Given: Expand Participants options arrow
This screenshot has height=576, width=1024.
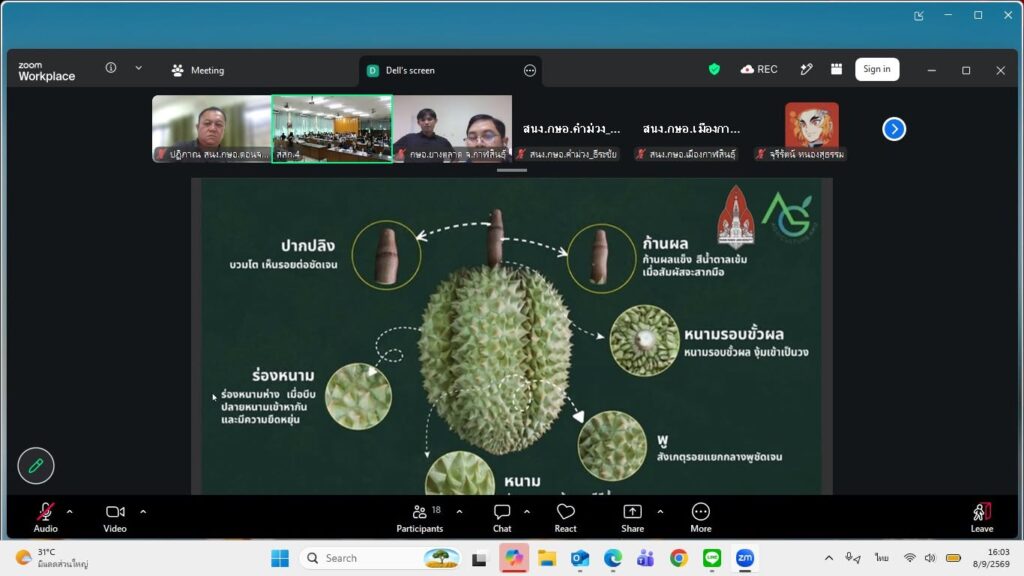Looking at the screenshot, I should (459, 512).
